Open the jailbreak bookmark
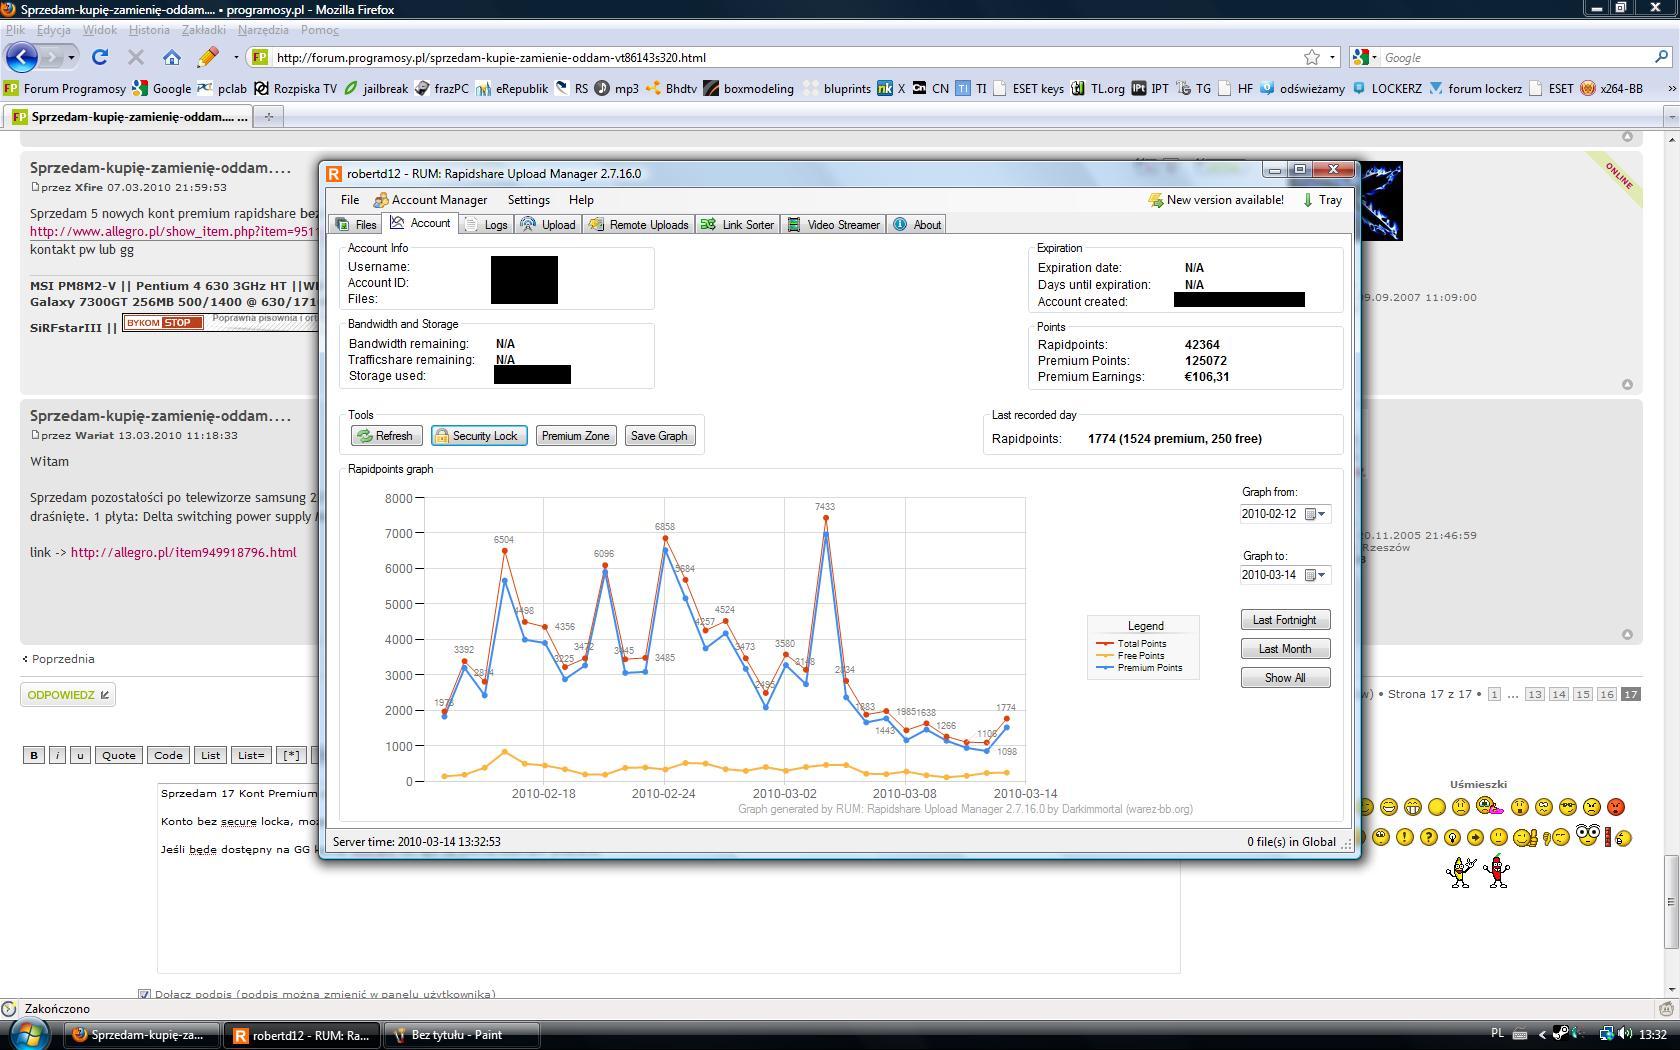Viewport: 1680px width, 1050px height. point(376,88)
